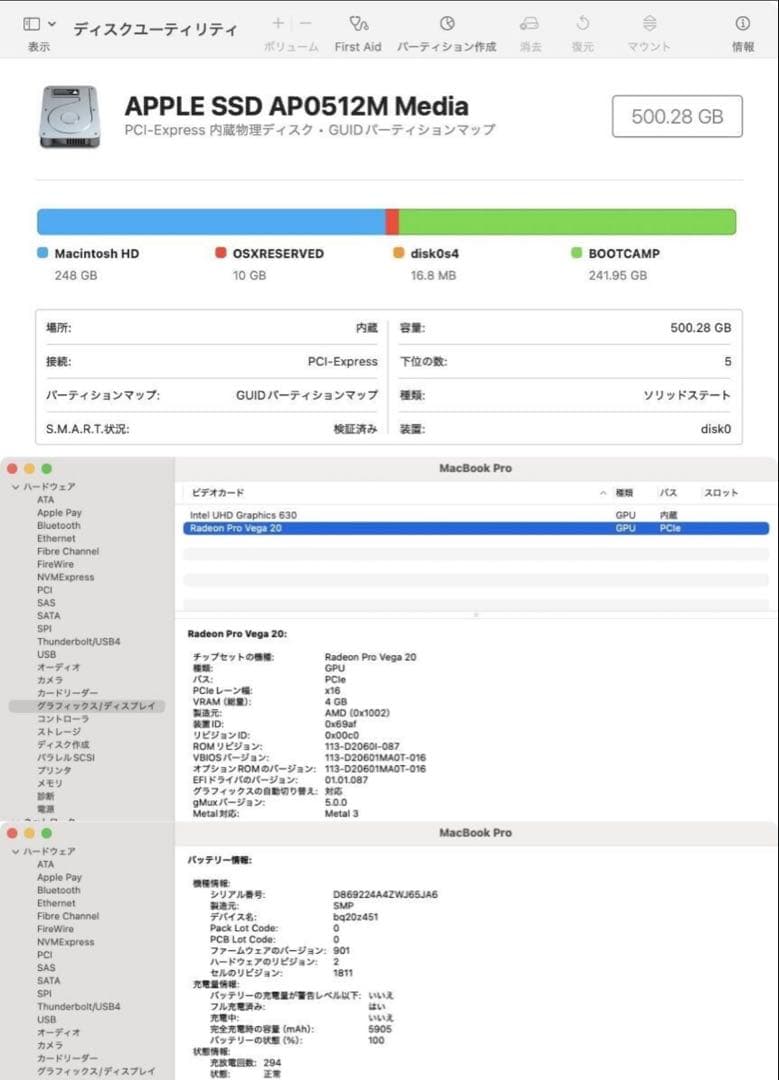Click the add volume plus icon
Screen dimensions: 779x1080
(278, 23)
